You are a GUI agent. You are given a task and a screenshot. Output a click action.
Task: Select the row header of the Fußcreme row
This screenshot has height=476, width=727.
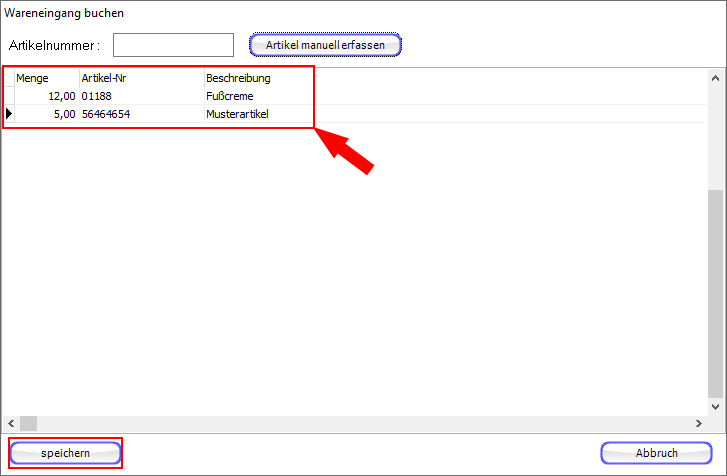[x=9, y=96]
